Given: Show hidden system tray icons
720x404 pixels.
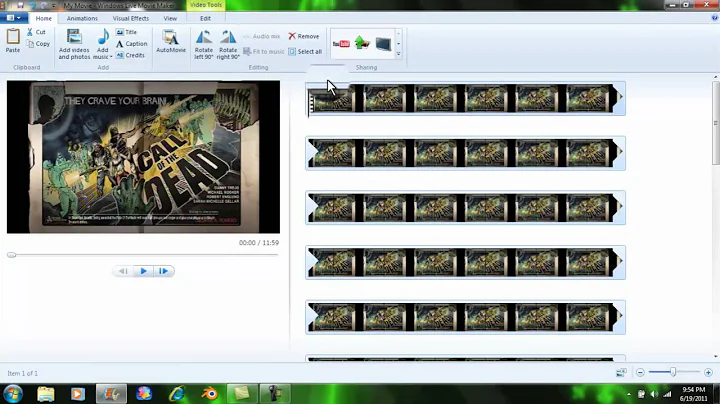Looking at the screenshot, I should [629, 394].
